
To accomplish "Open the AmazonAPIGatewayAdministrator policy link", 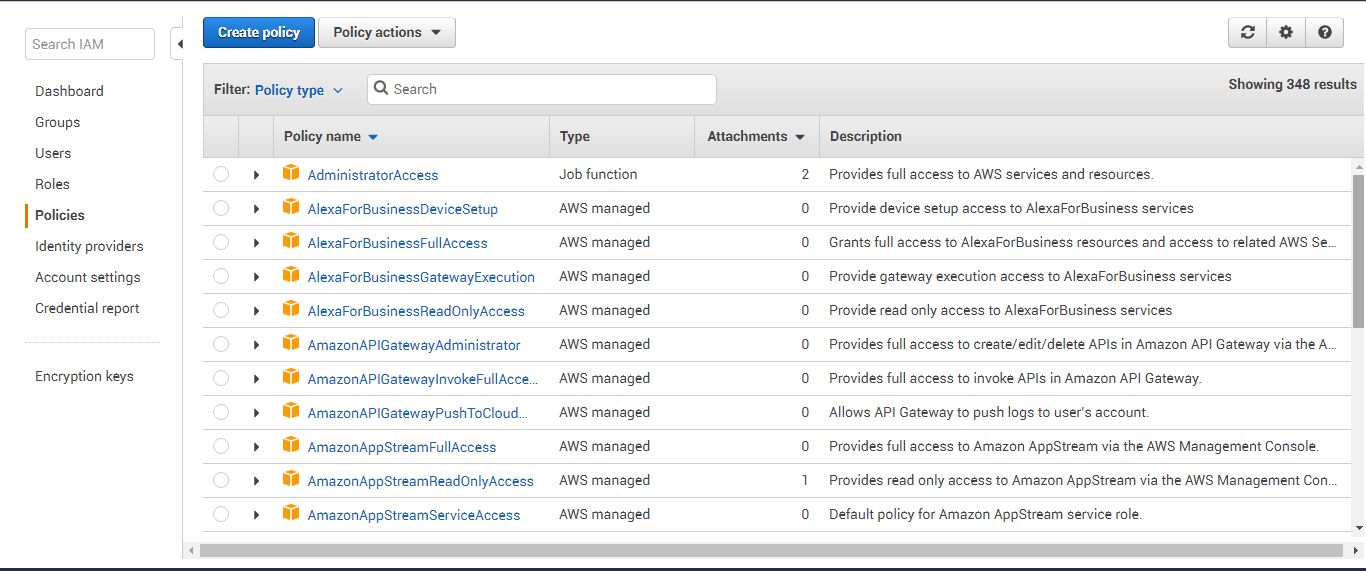I will pos(414,345).
